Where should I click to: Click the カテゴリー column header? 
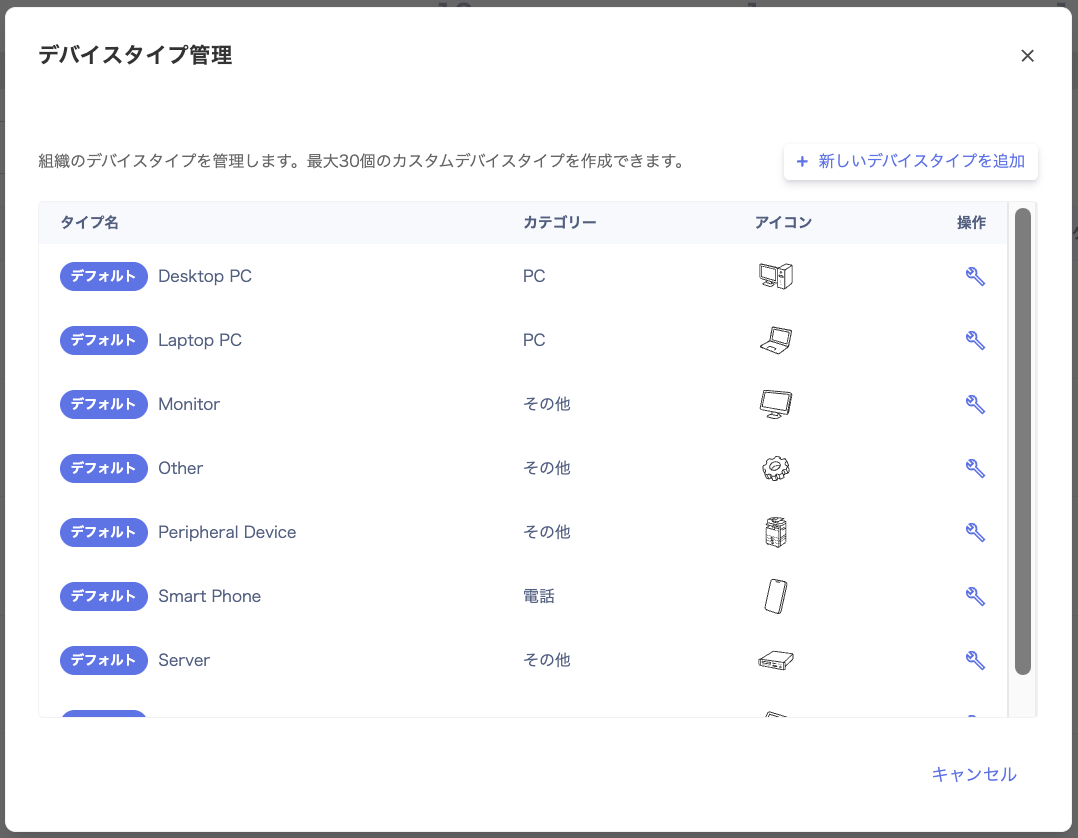(x=560, y=223)
